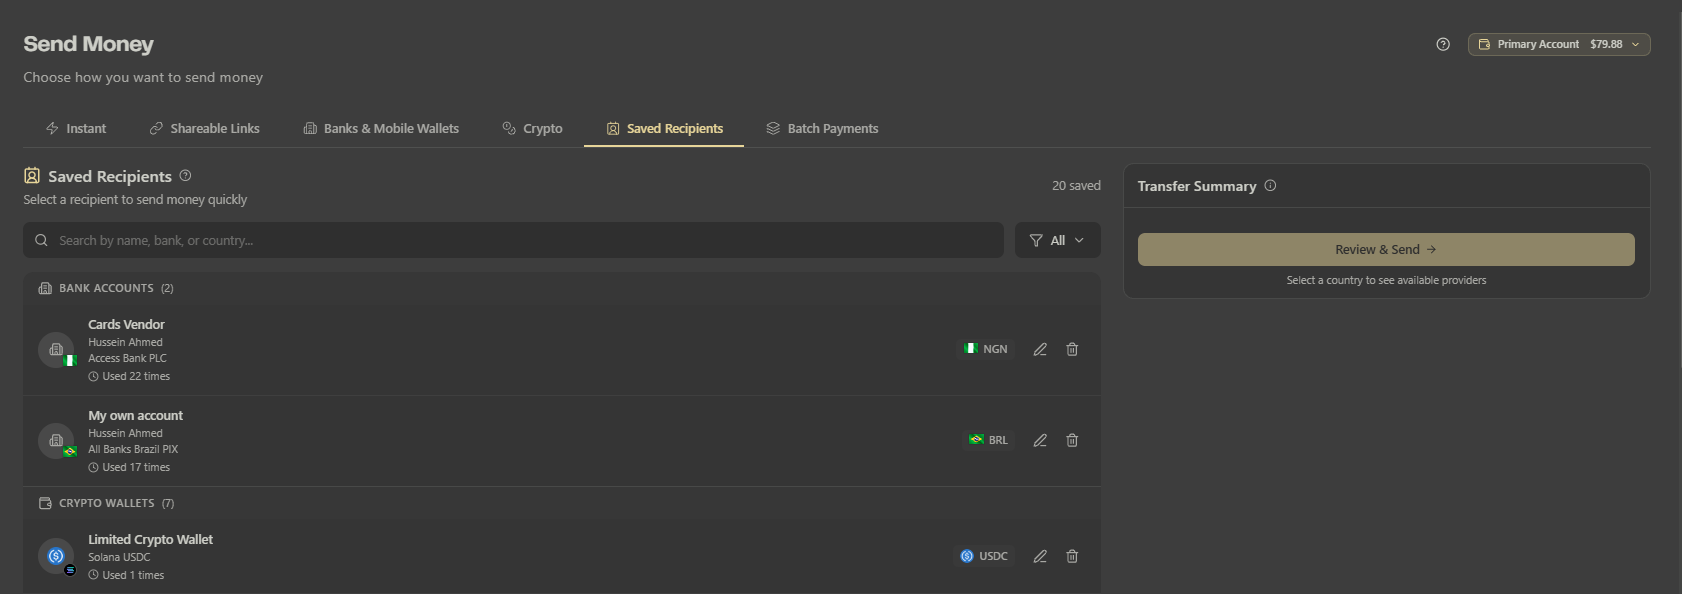The image size is (1682, 594).
Task: Click the My own account bank avatar icon
Action: pyautogui.click(x=56, y=441)
